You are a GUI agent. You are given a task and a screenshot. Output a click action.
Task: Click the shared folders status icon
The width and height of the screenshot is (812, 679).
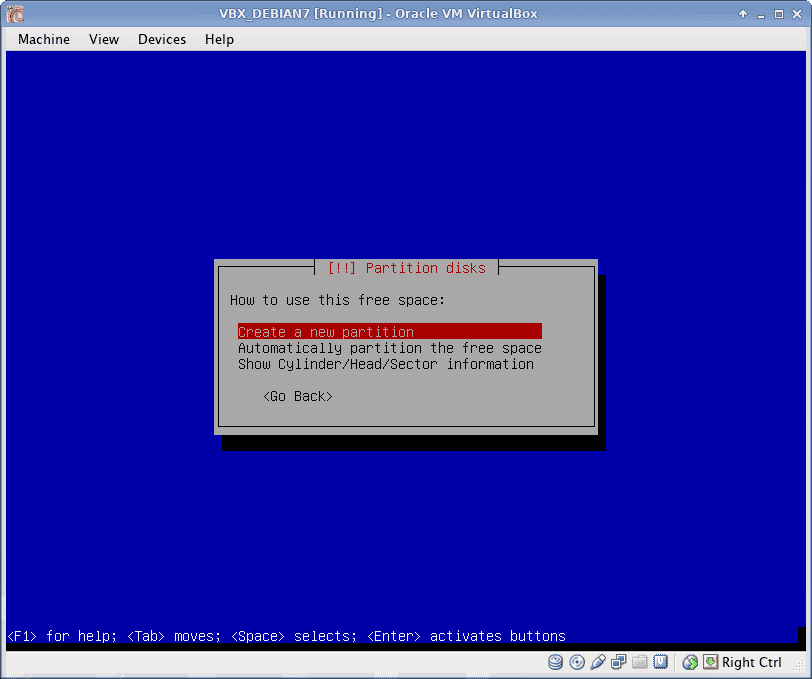[x=640, y=662]
